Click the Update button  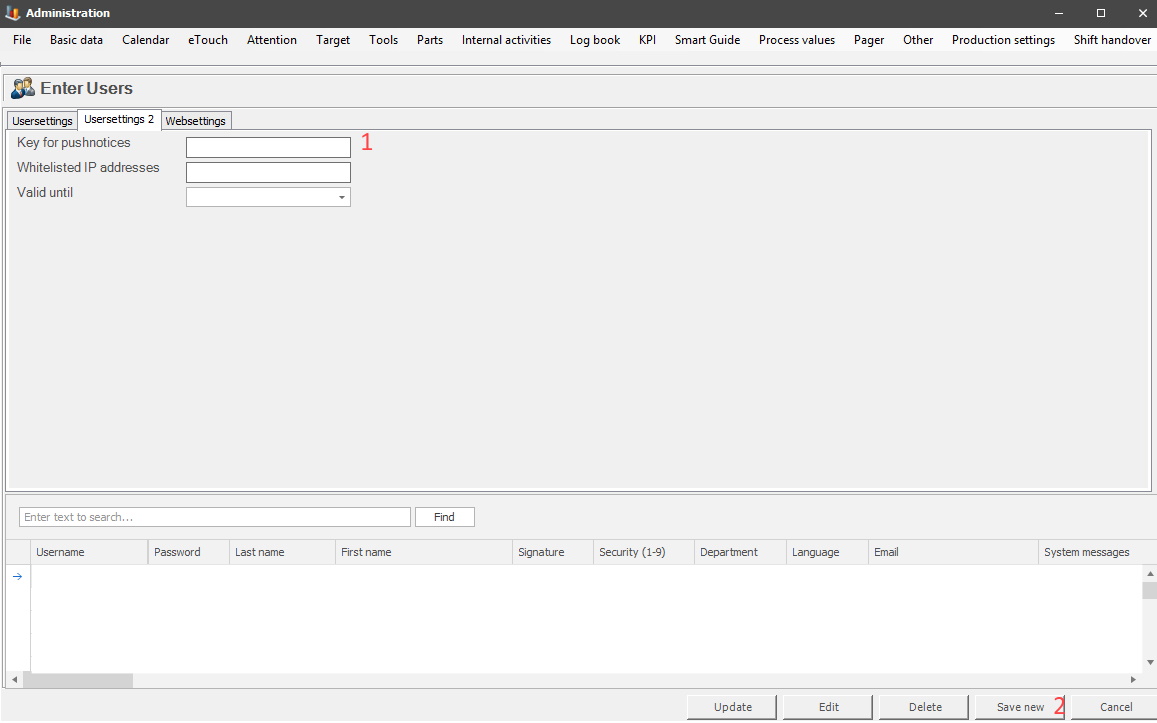click(x=732, y=707)
